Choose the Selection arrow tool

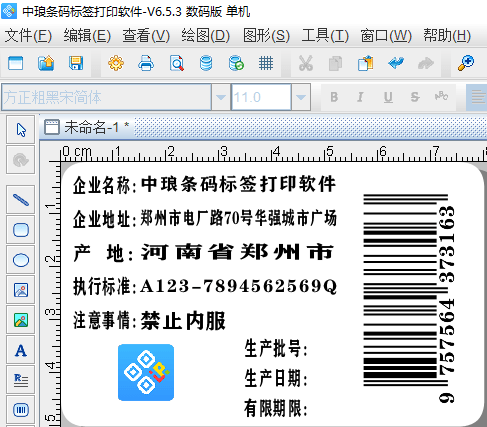pyautogui.click(x=21, y=130)
